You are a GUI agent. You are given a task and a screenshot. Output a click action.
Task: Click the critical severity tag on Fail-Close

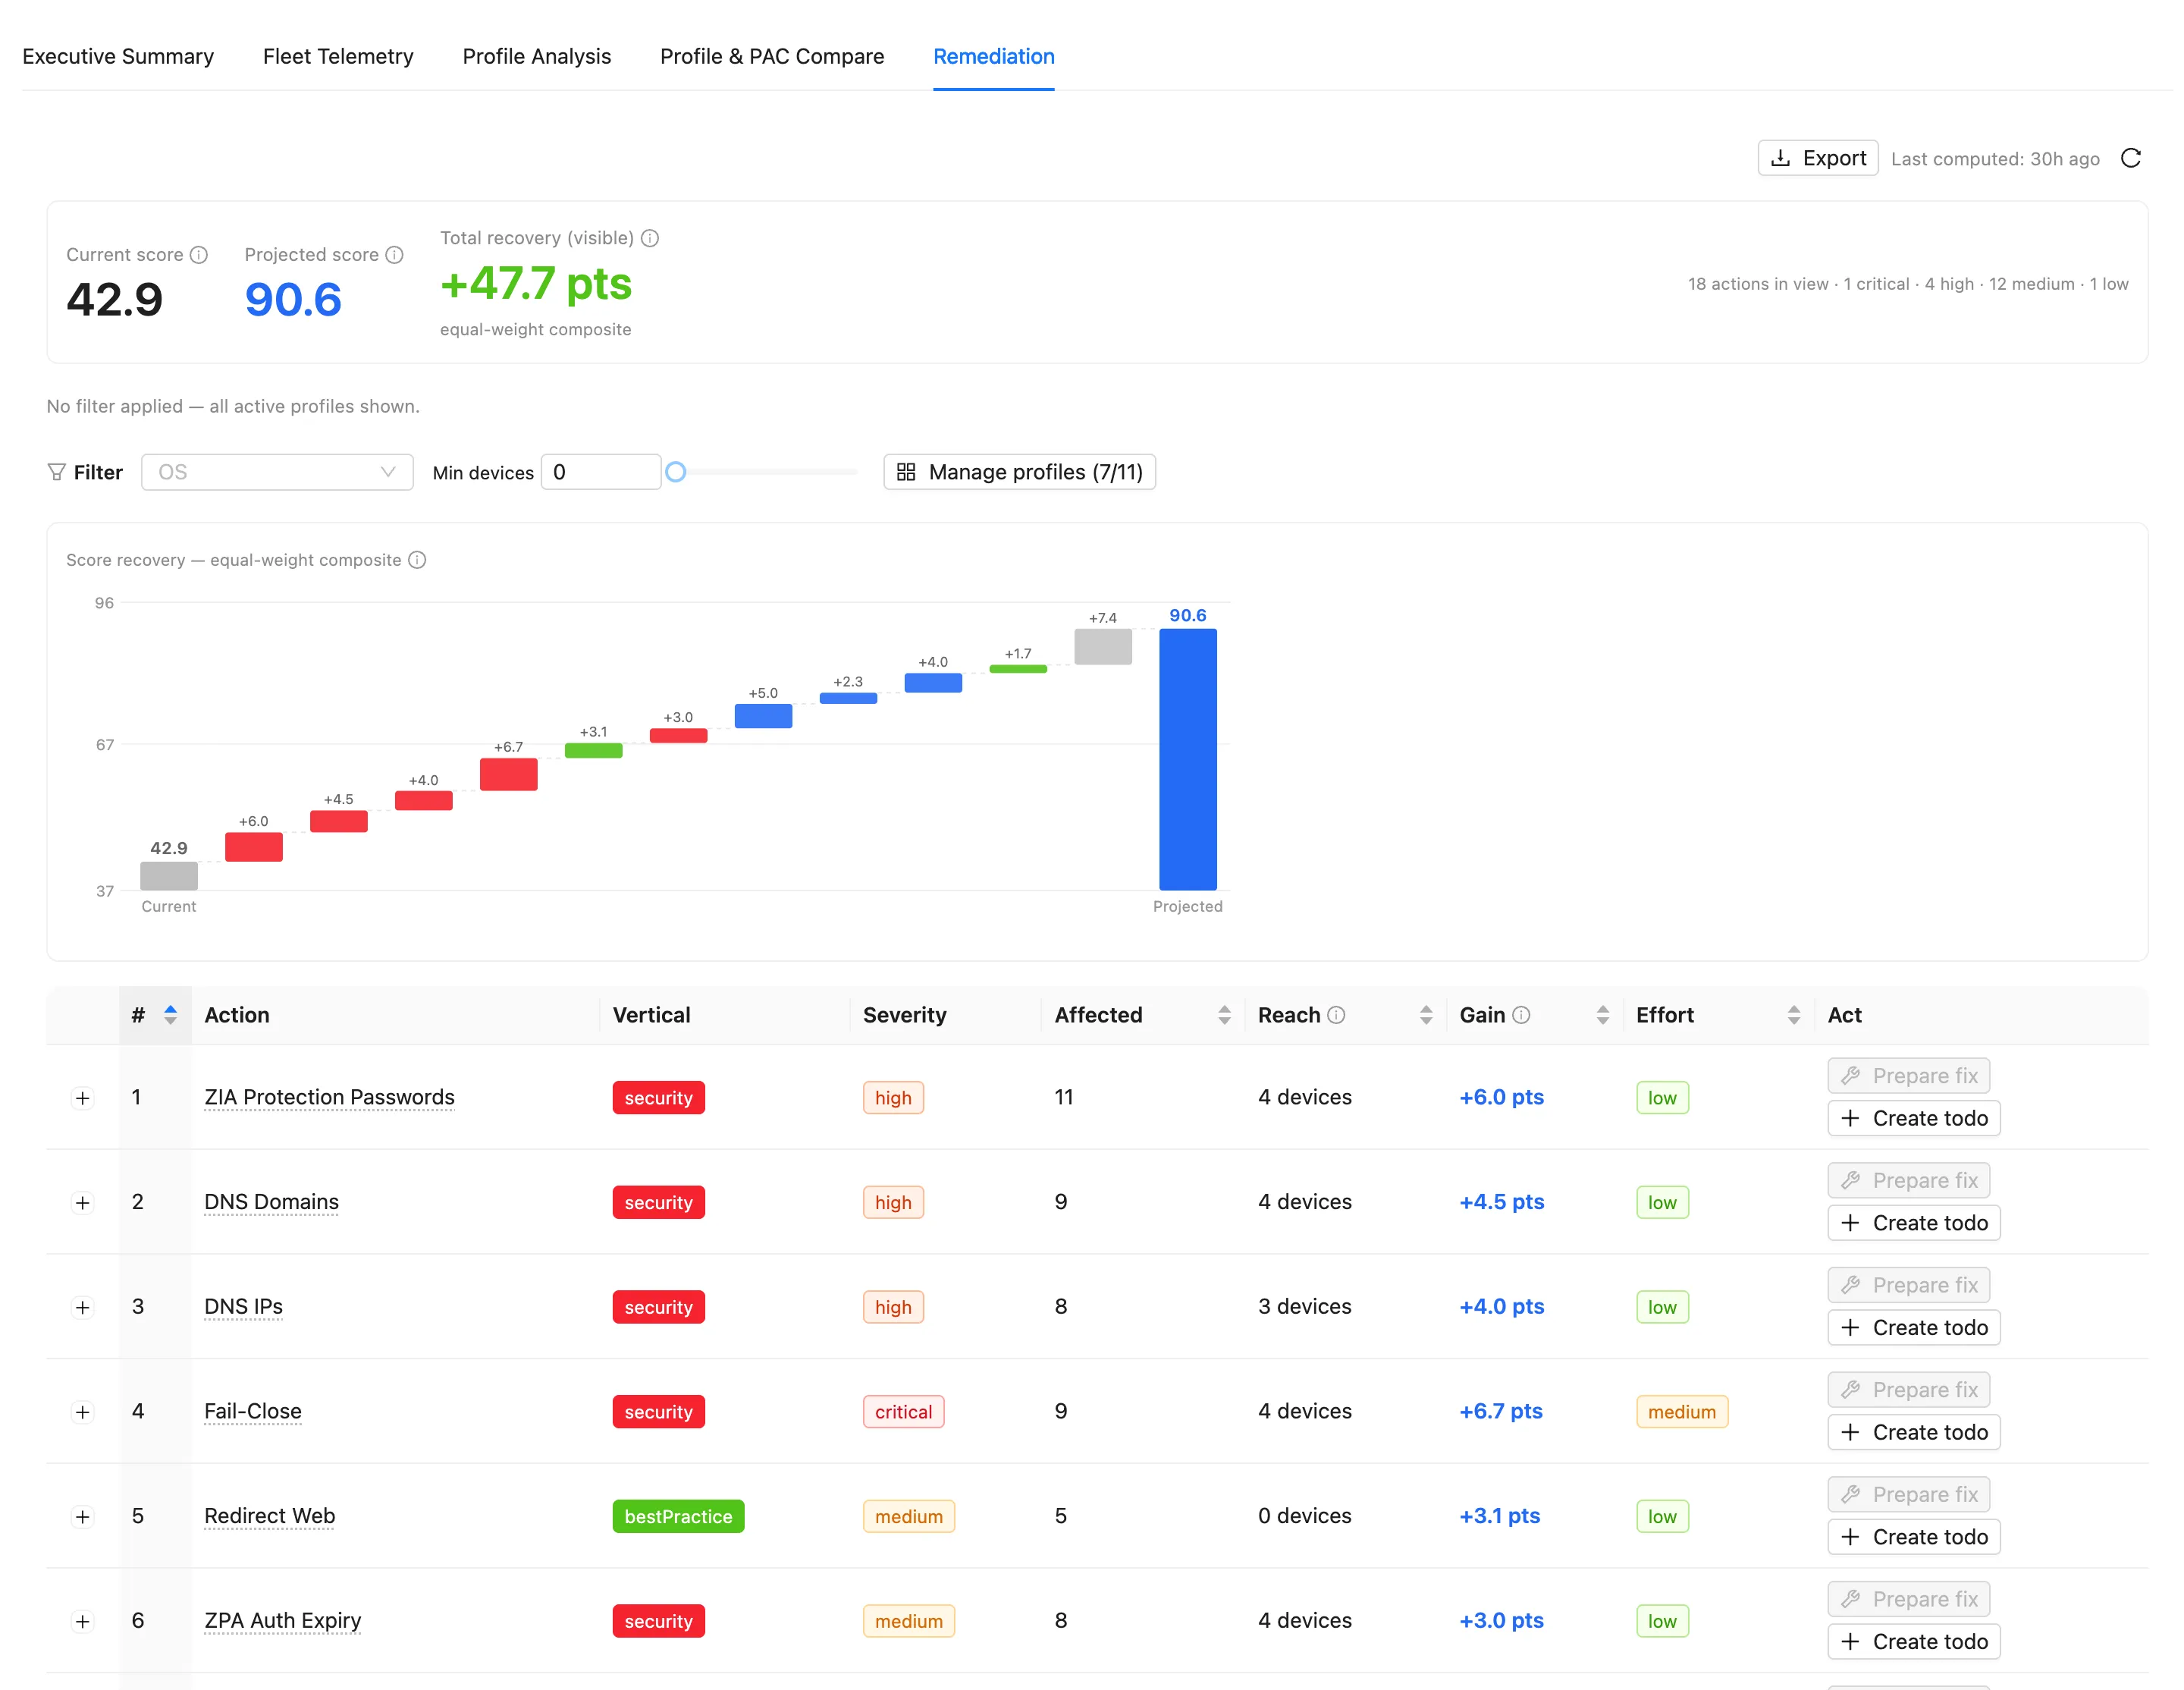(x=903, y=1412)
